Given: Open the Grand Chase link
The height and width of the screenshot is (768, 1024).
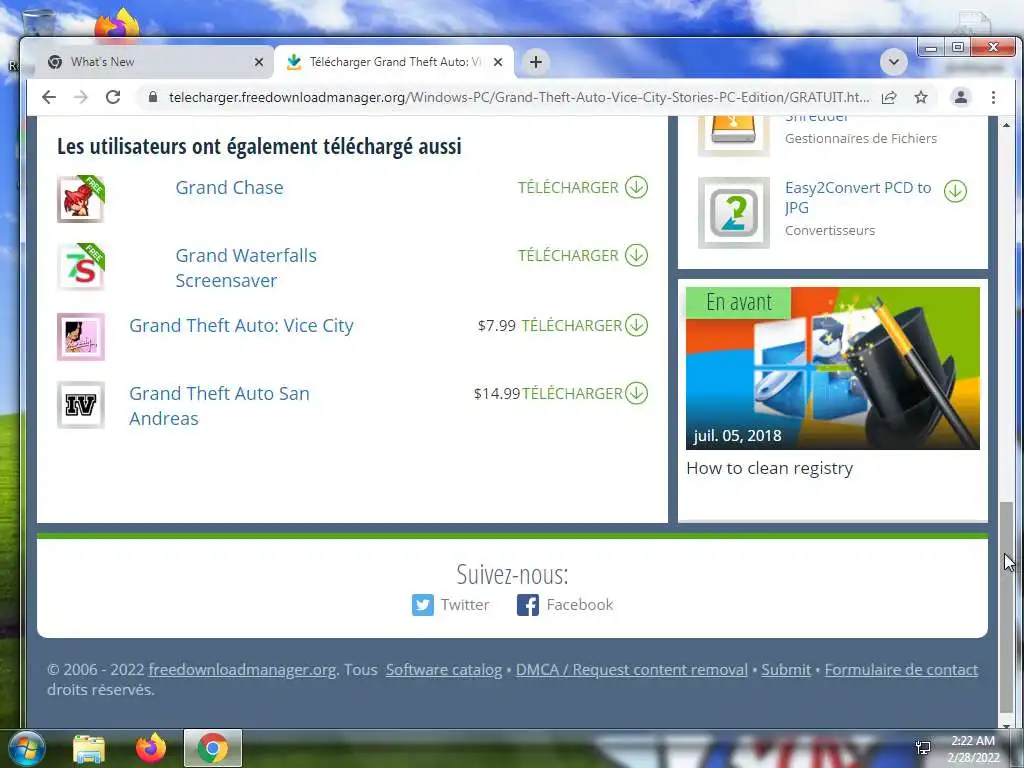Looking at the screenshot, I should [x=229, y=187].
